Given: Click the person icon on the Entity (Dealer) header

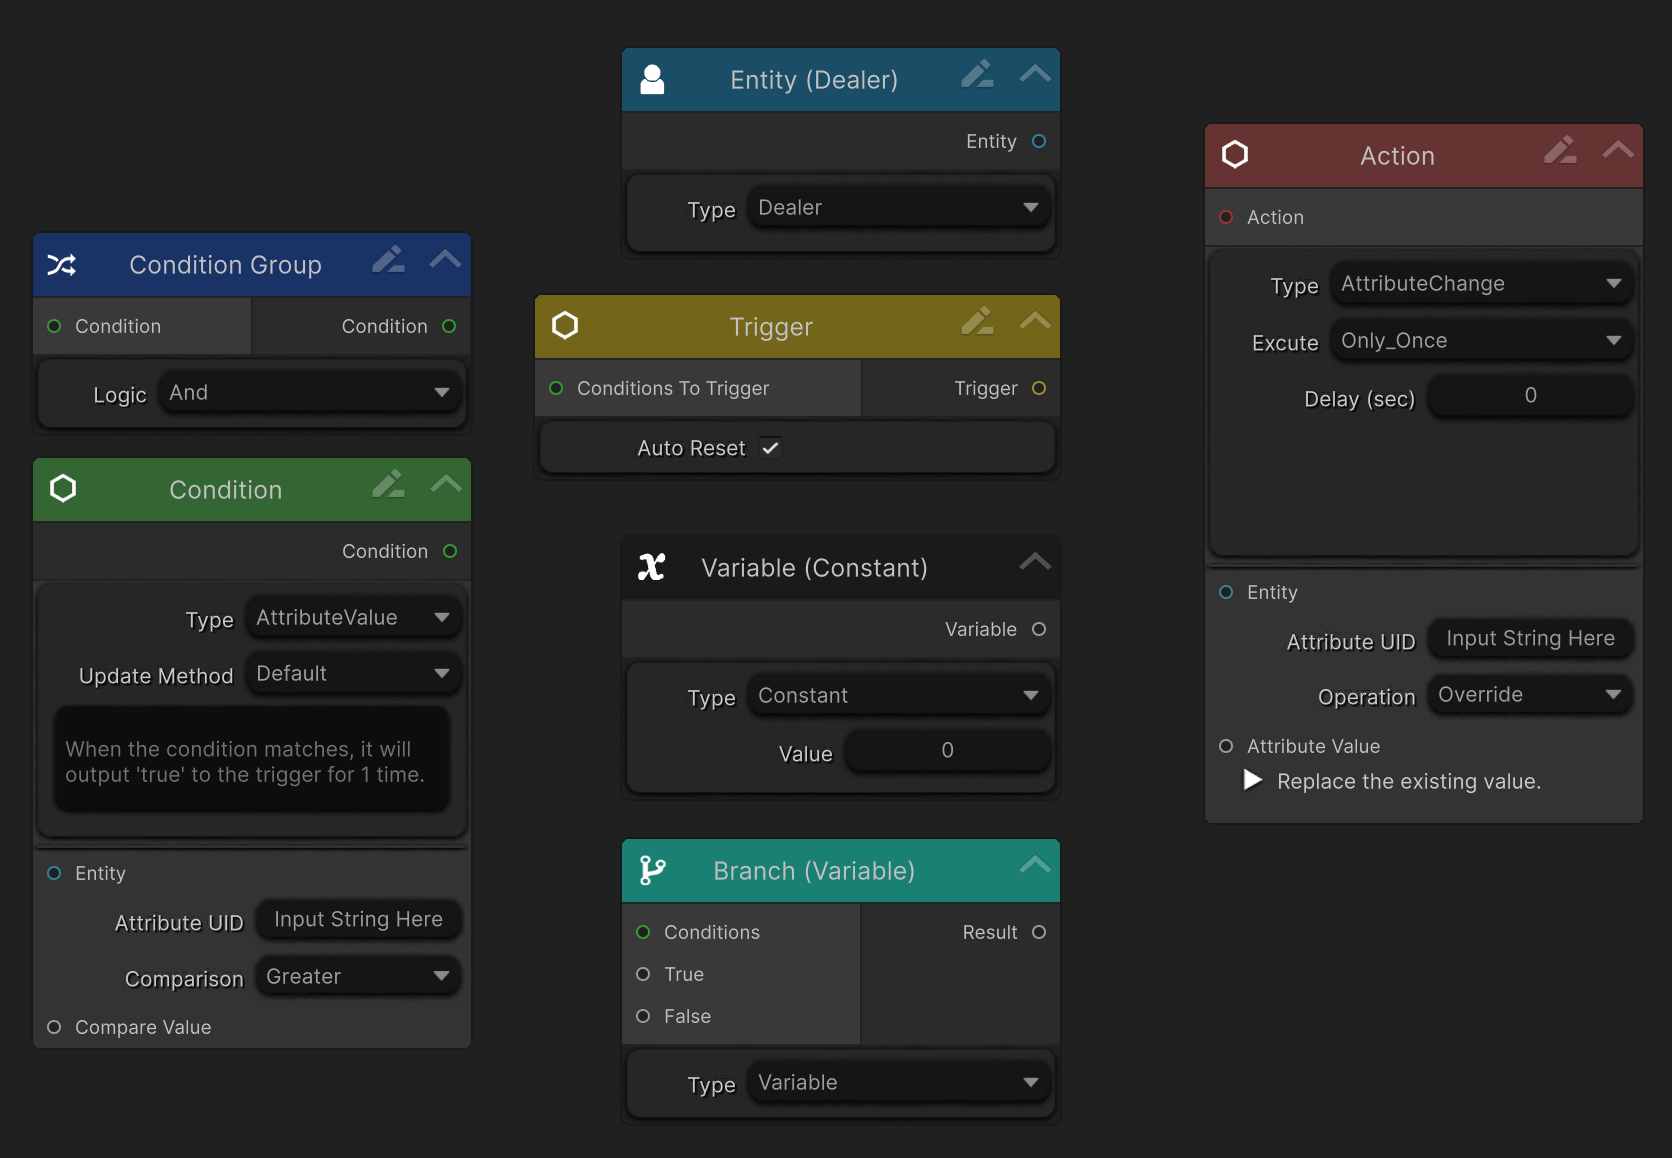Looking at the screenshot, I should 652,80.
